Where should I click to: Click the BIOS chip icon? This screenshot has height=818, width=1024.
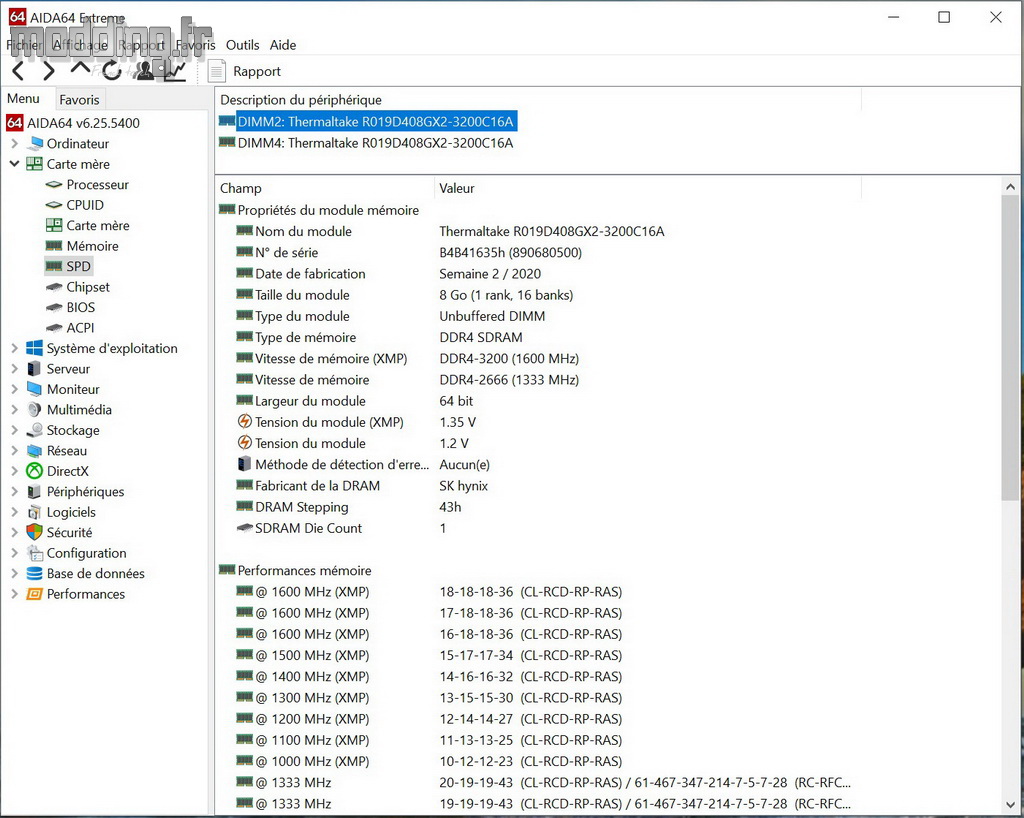coord(54,307)
